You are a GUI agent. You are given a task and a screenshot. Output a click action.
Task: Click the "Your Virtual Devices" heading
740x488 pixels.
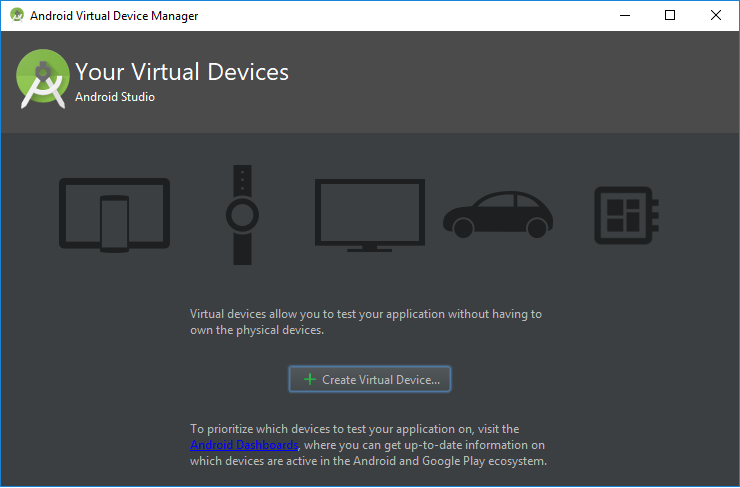(182, 72)
